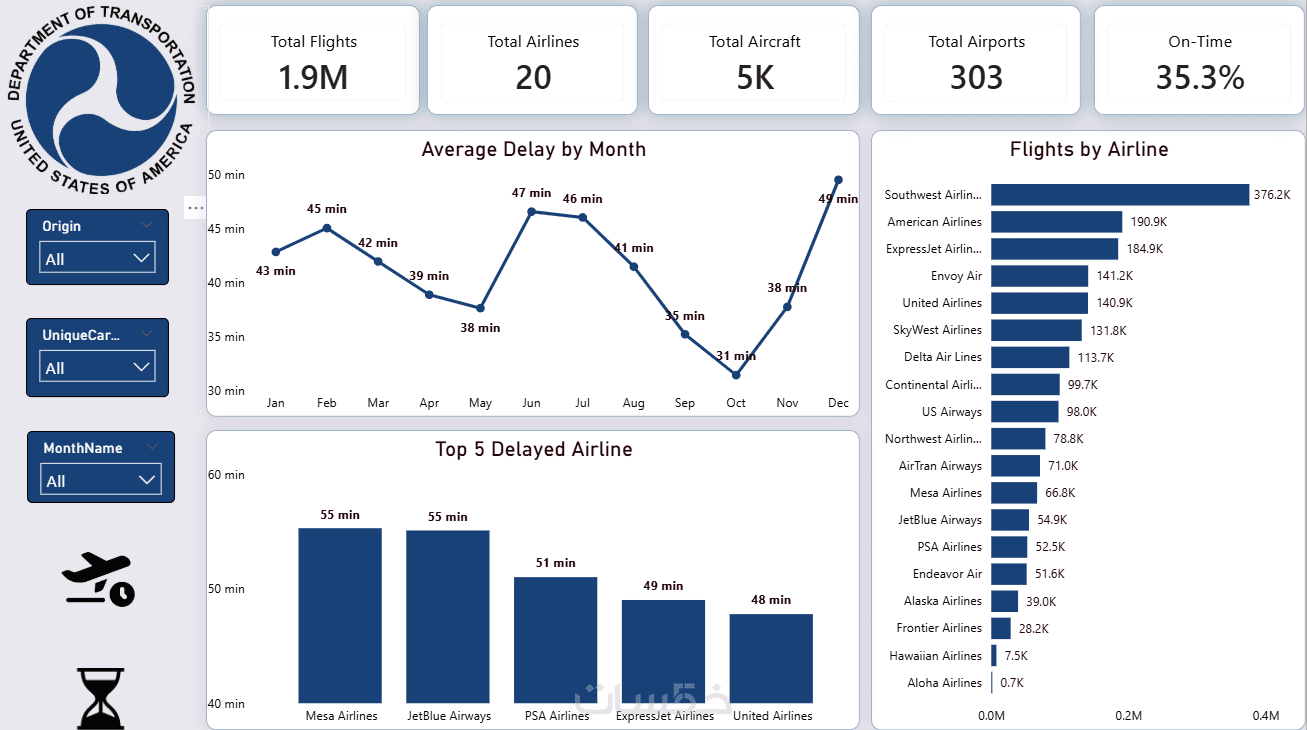Open the Origin slicer All dropdown
Image resolution: width=1307 pixels, height=730 pixels.
pyautogui.click(x=99, y=258)
